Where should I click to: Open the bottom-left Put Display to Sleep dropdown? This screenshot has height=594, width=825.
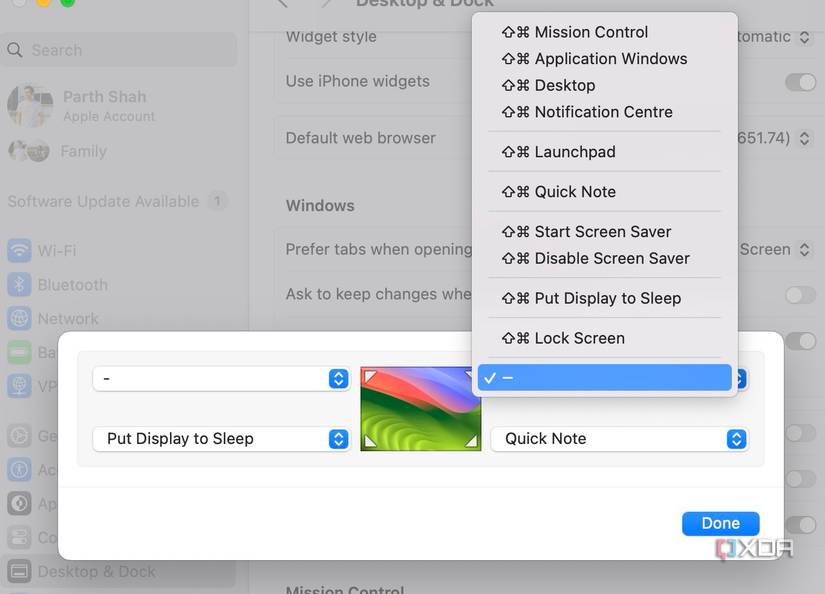click(221, 439)
